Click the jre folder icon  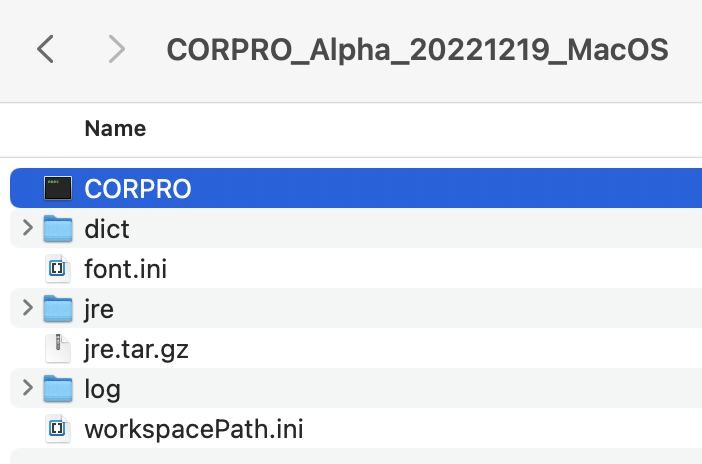(x=58, y=309)
